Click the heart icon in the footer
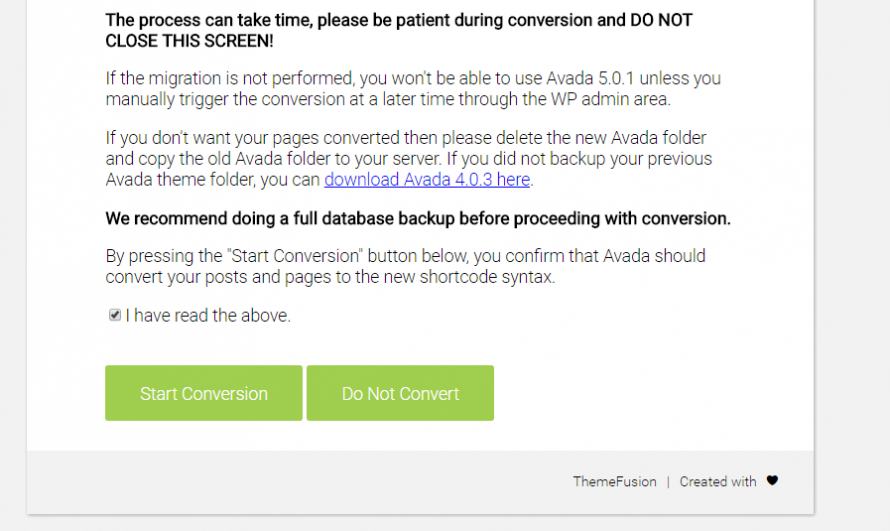 [x=772, y=481]
